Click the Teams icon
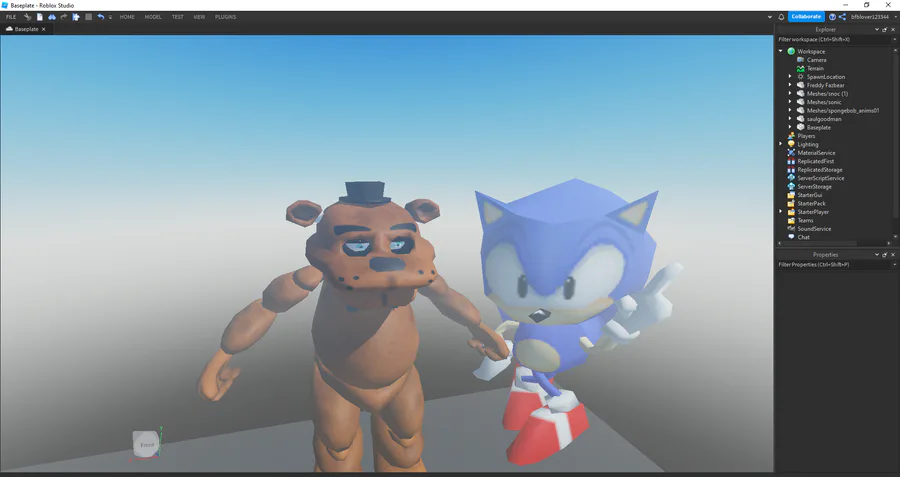 (x=791, y=220)
